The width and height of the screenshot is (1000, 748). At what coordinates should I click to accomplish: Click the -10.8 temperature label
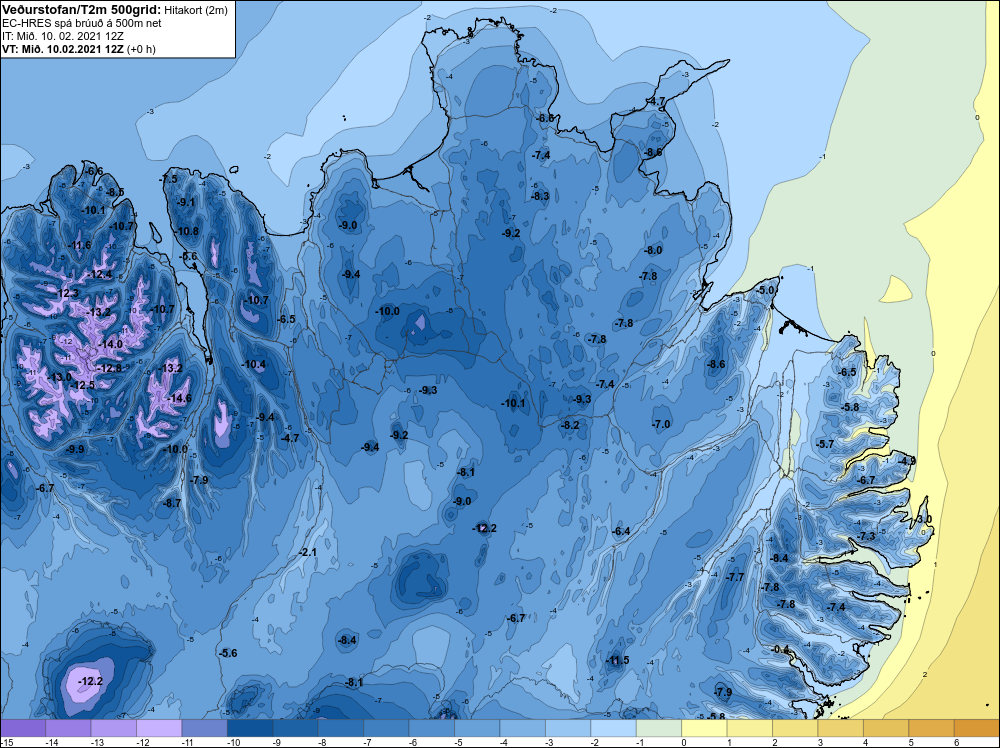(187, 231)
